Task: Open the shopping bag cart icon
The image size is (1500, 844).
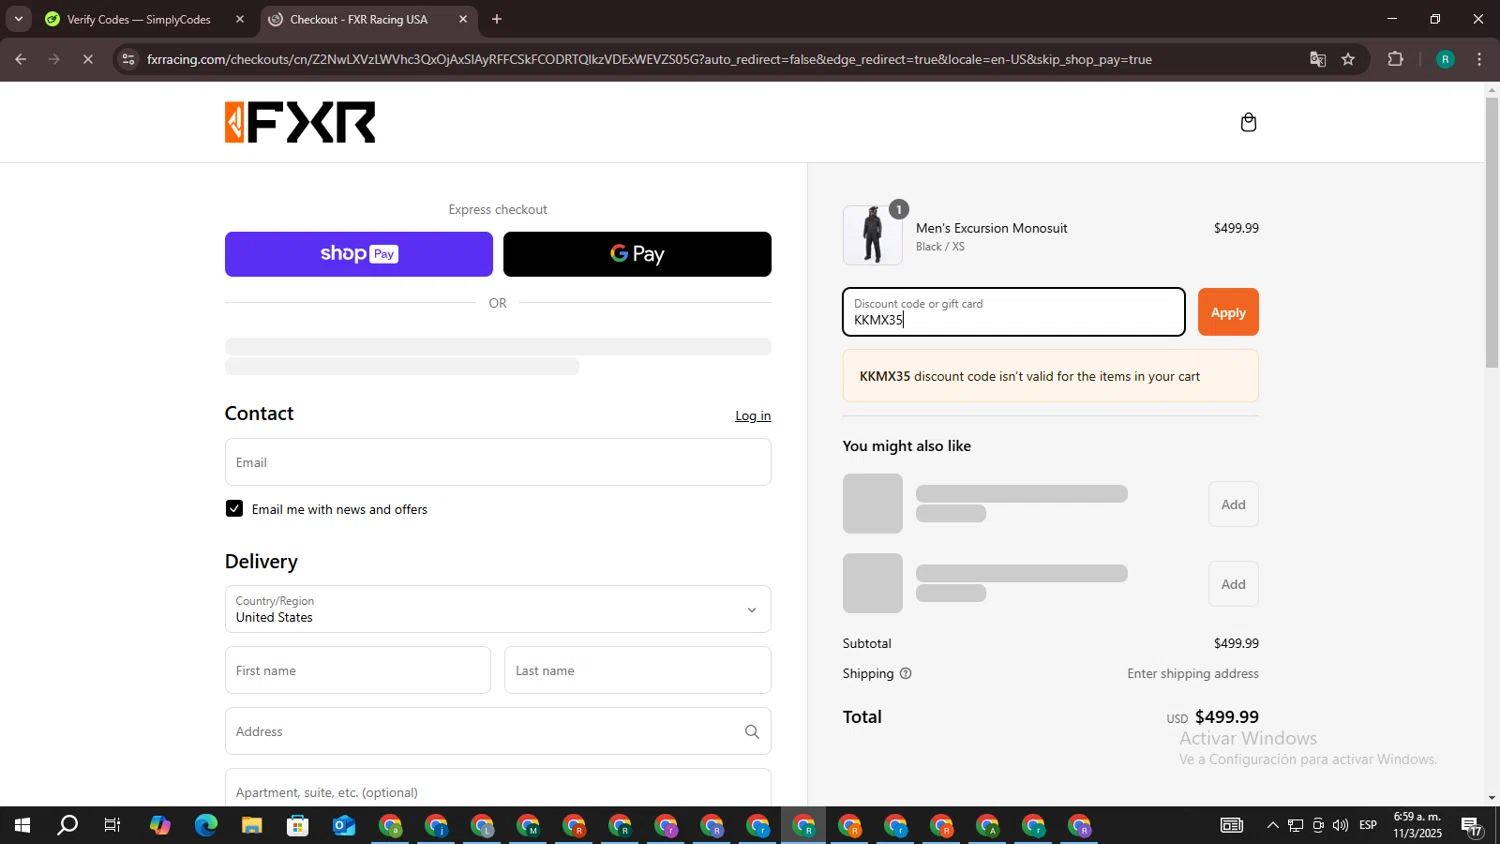Action: click(x=1248, y=122)
